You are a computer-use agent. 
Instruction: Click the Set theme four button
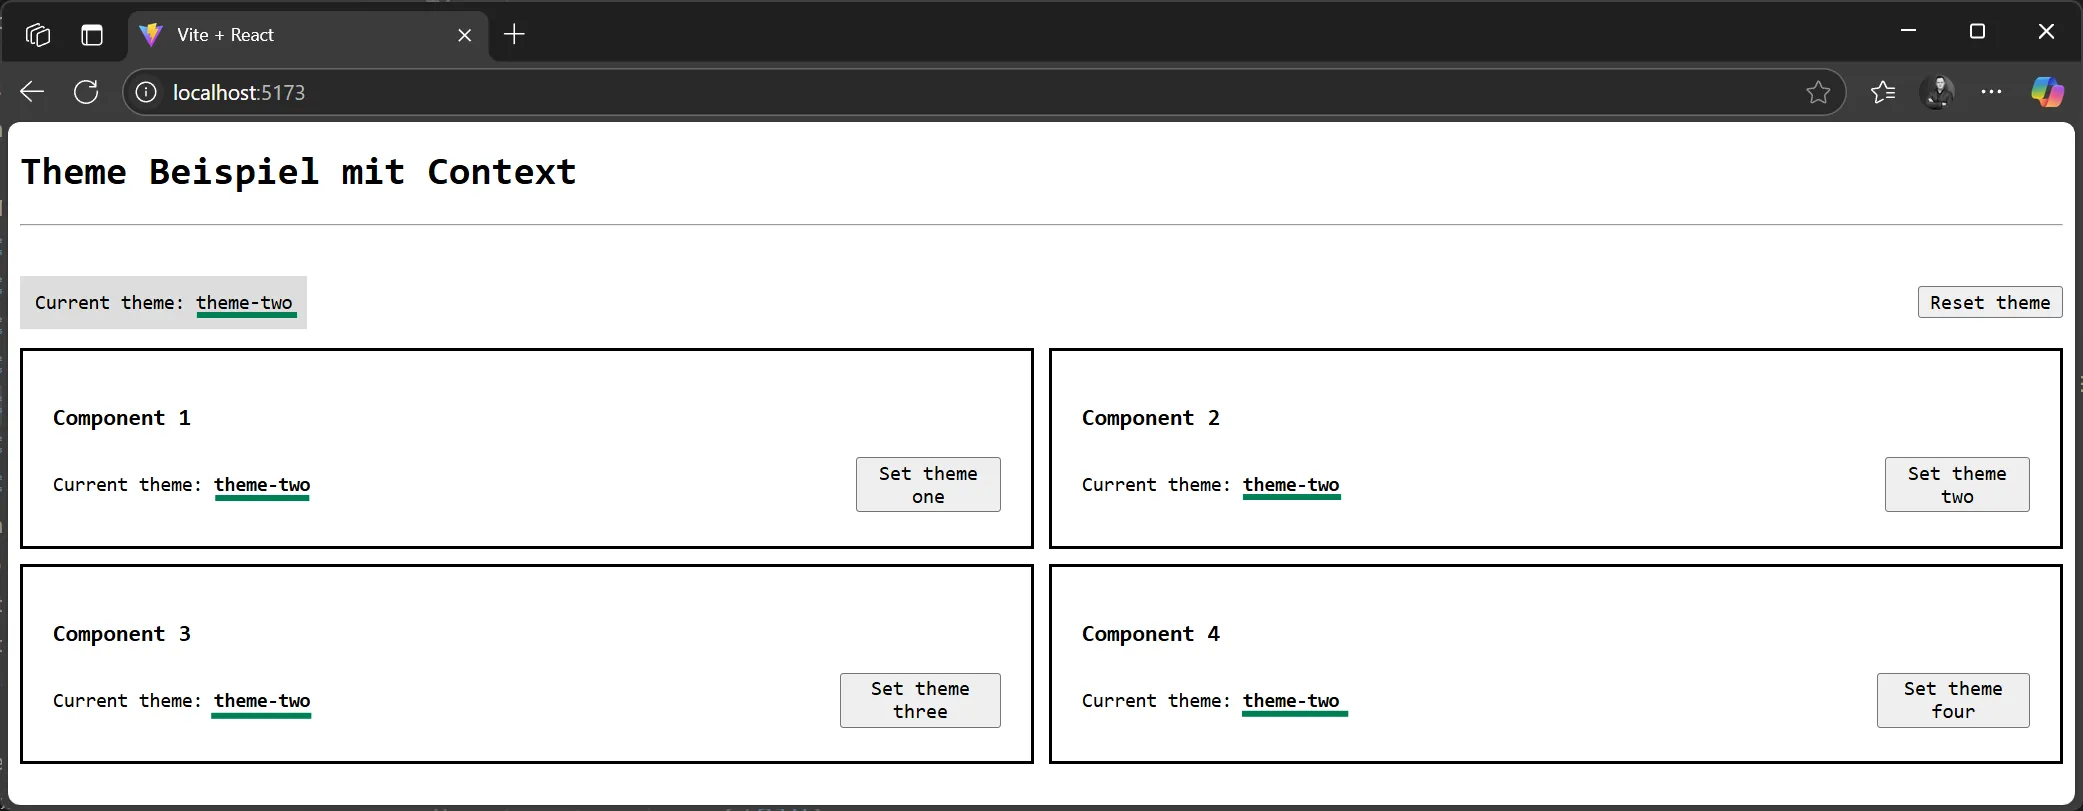(x=1952, y=700)
